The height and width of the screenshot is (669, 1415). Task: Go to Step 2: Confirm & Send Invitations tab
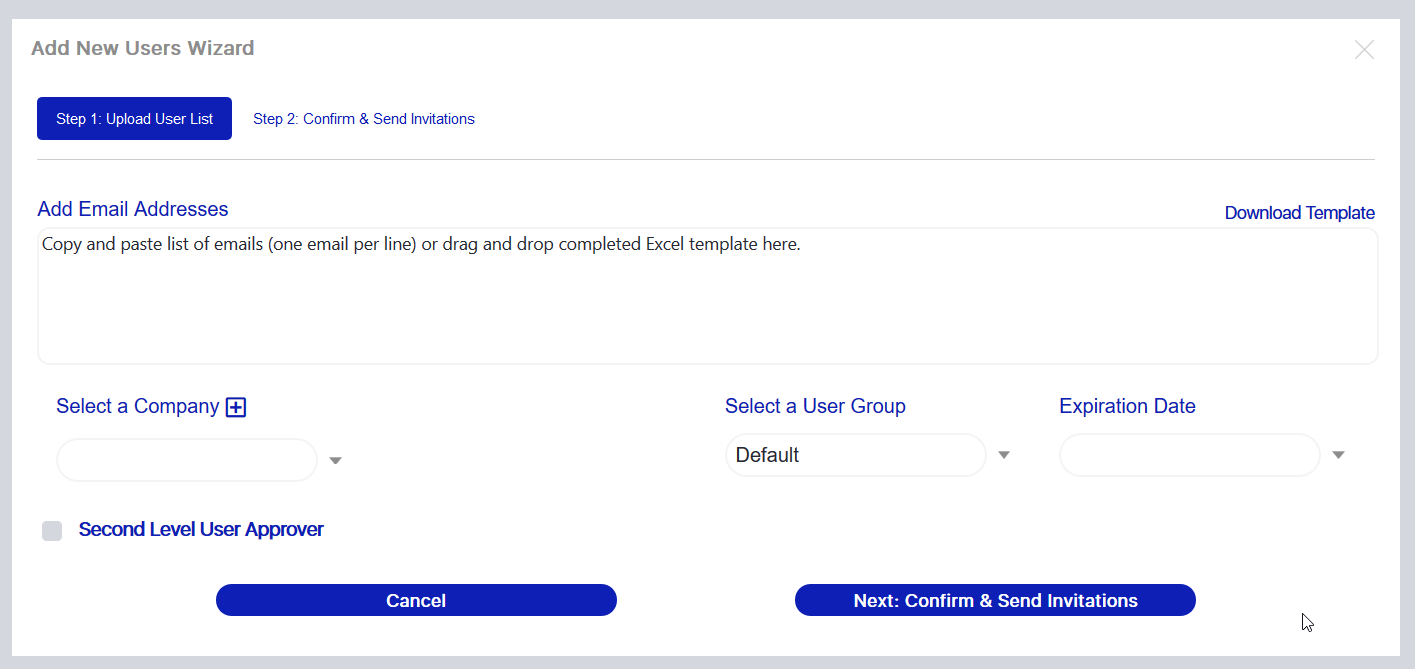tap(363, 119)
